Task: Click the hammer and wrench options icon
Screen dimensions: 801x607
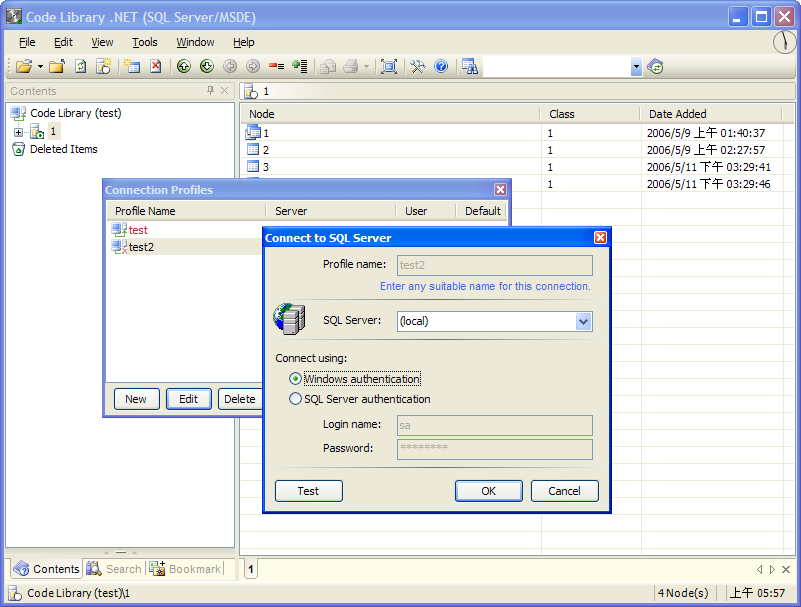Action: (x=417, y=66)
